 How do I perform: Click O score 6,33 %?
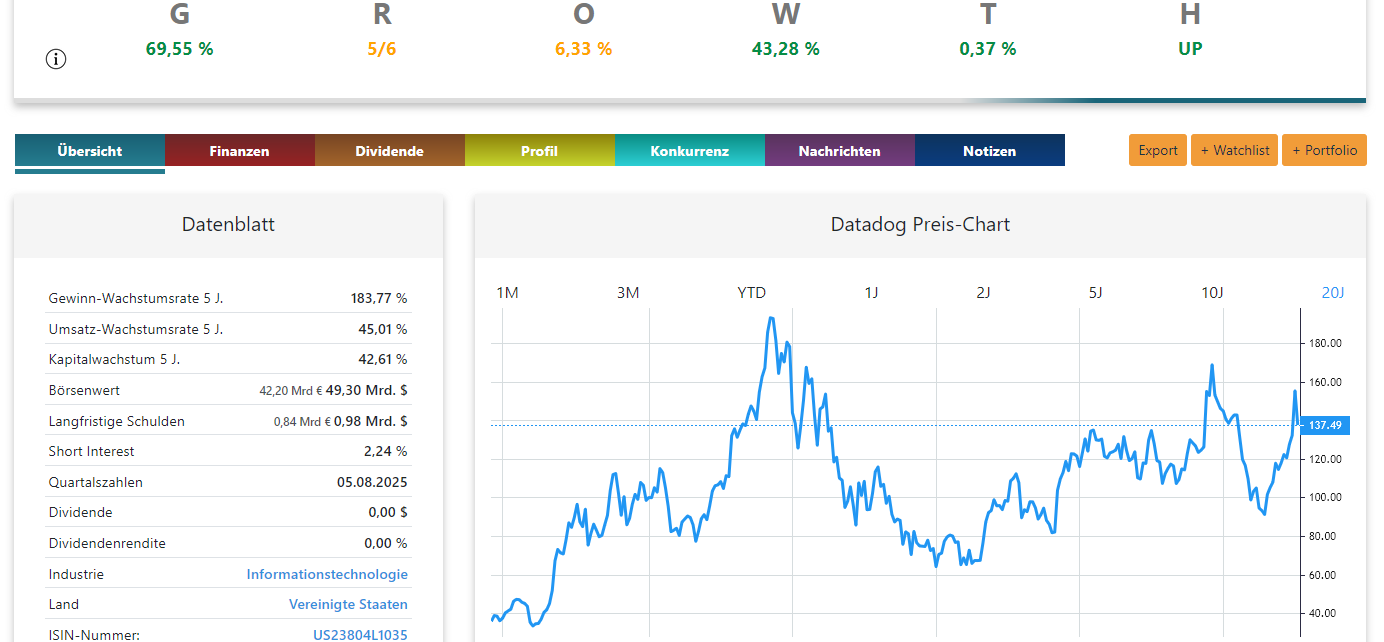(x=583, y=48)
